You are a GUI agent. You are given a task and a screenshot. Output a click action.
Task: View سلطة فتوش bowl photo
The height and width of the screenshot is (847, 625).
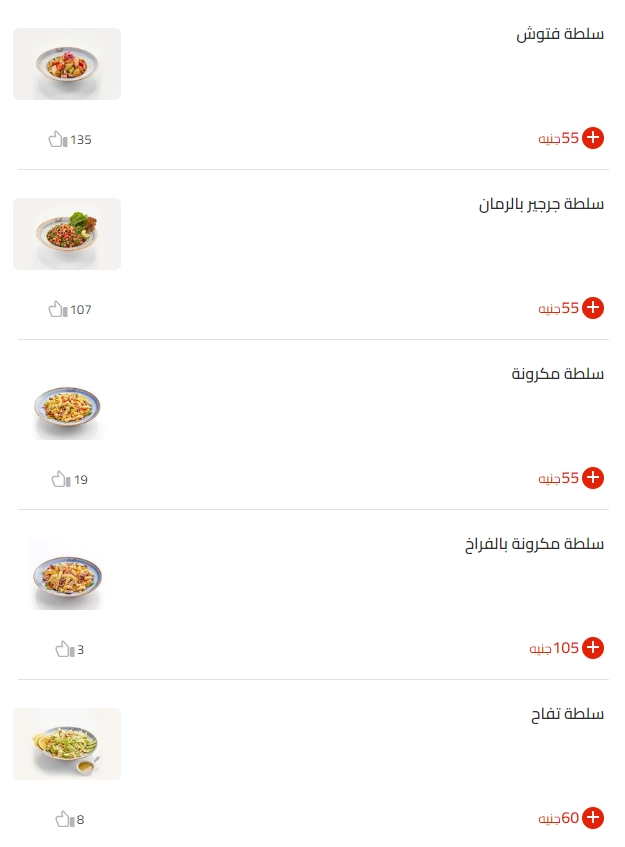[67, 64]
